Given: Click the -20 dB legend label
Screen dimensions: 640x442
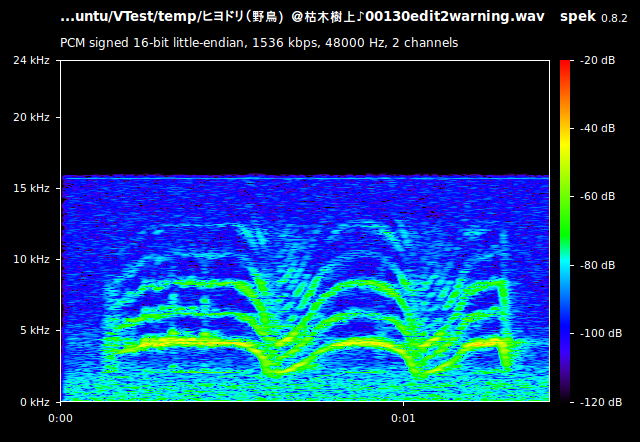Looking at the screenshot, I should 598,60.
